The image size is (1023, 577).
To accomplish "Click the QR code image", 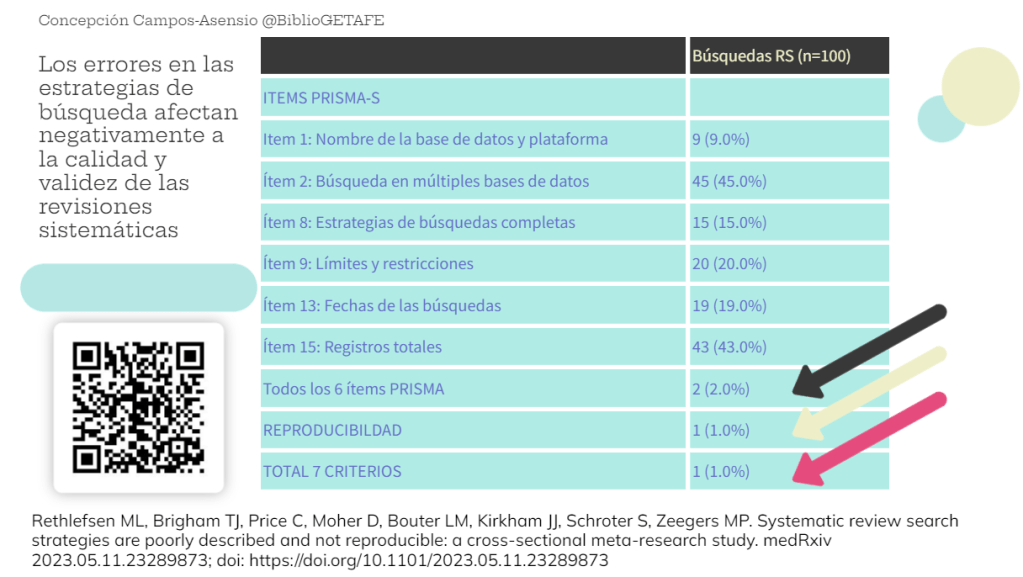I will pos(138,407).
